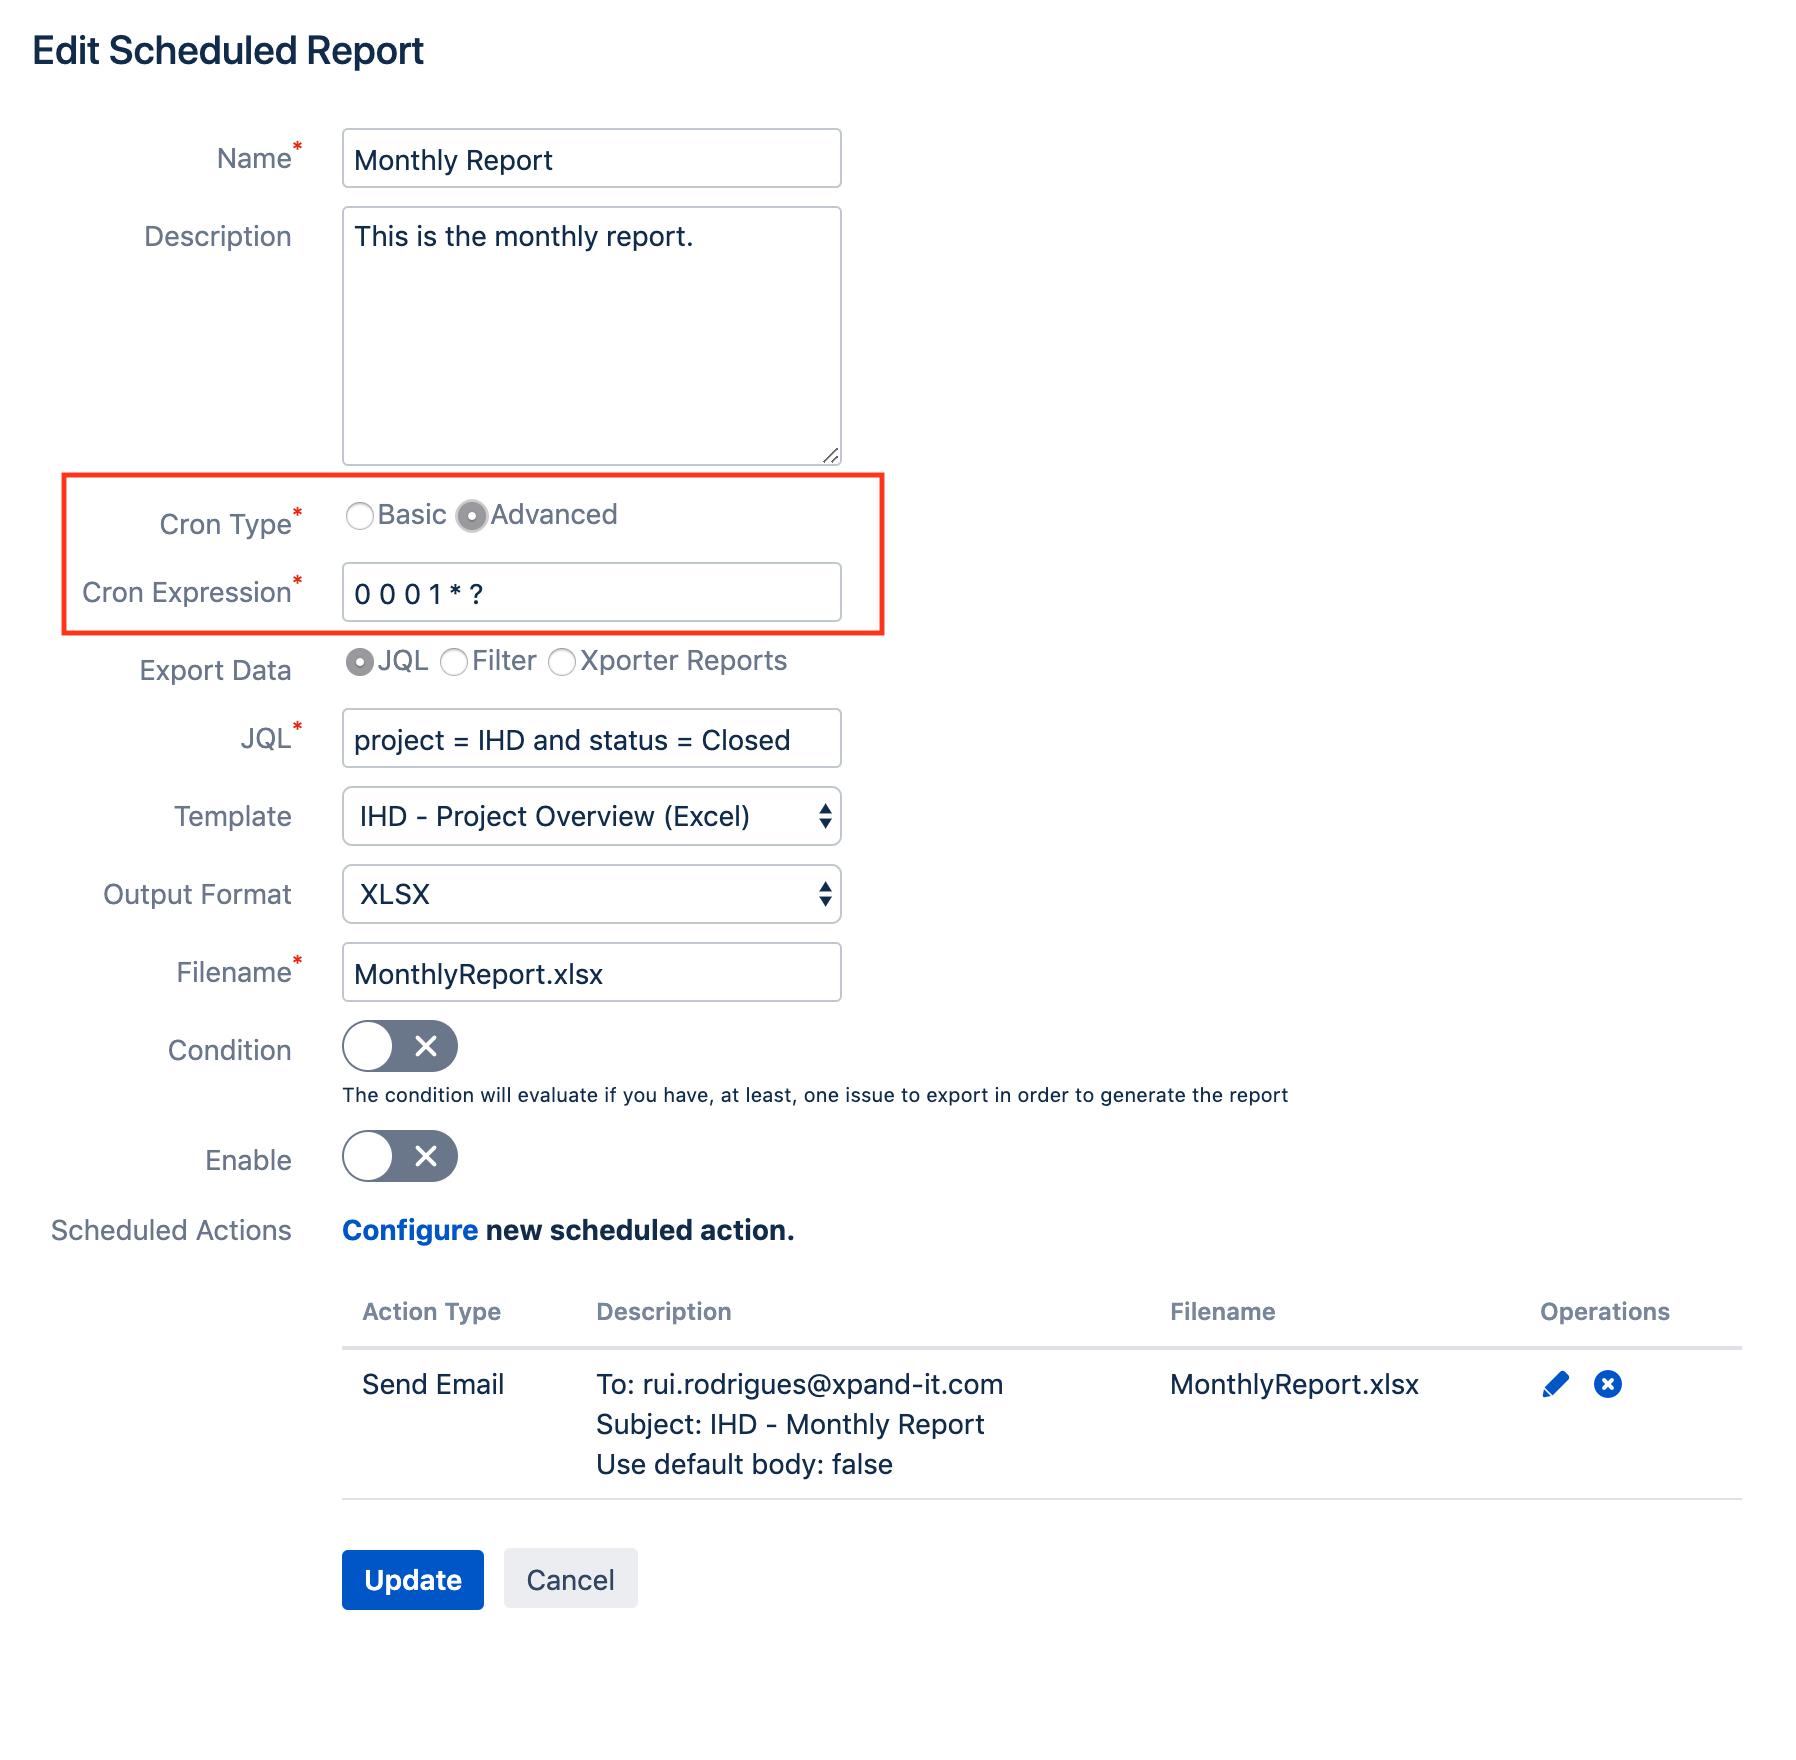Image resolution: width=1796 pixels, height=1760 pixels.
Task: Click the Configure scheduled action link
Action: (409, 1230)
